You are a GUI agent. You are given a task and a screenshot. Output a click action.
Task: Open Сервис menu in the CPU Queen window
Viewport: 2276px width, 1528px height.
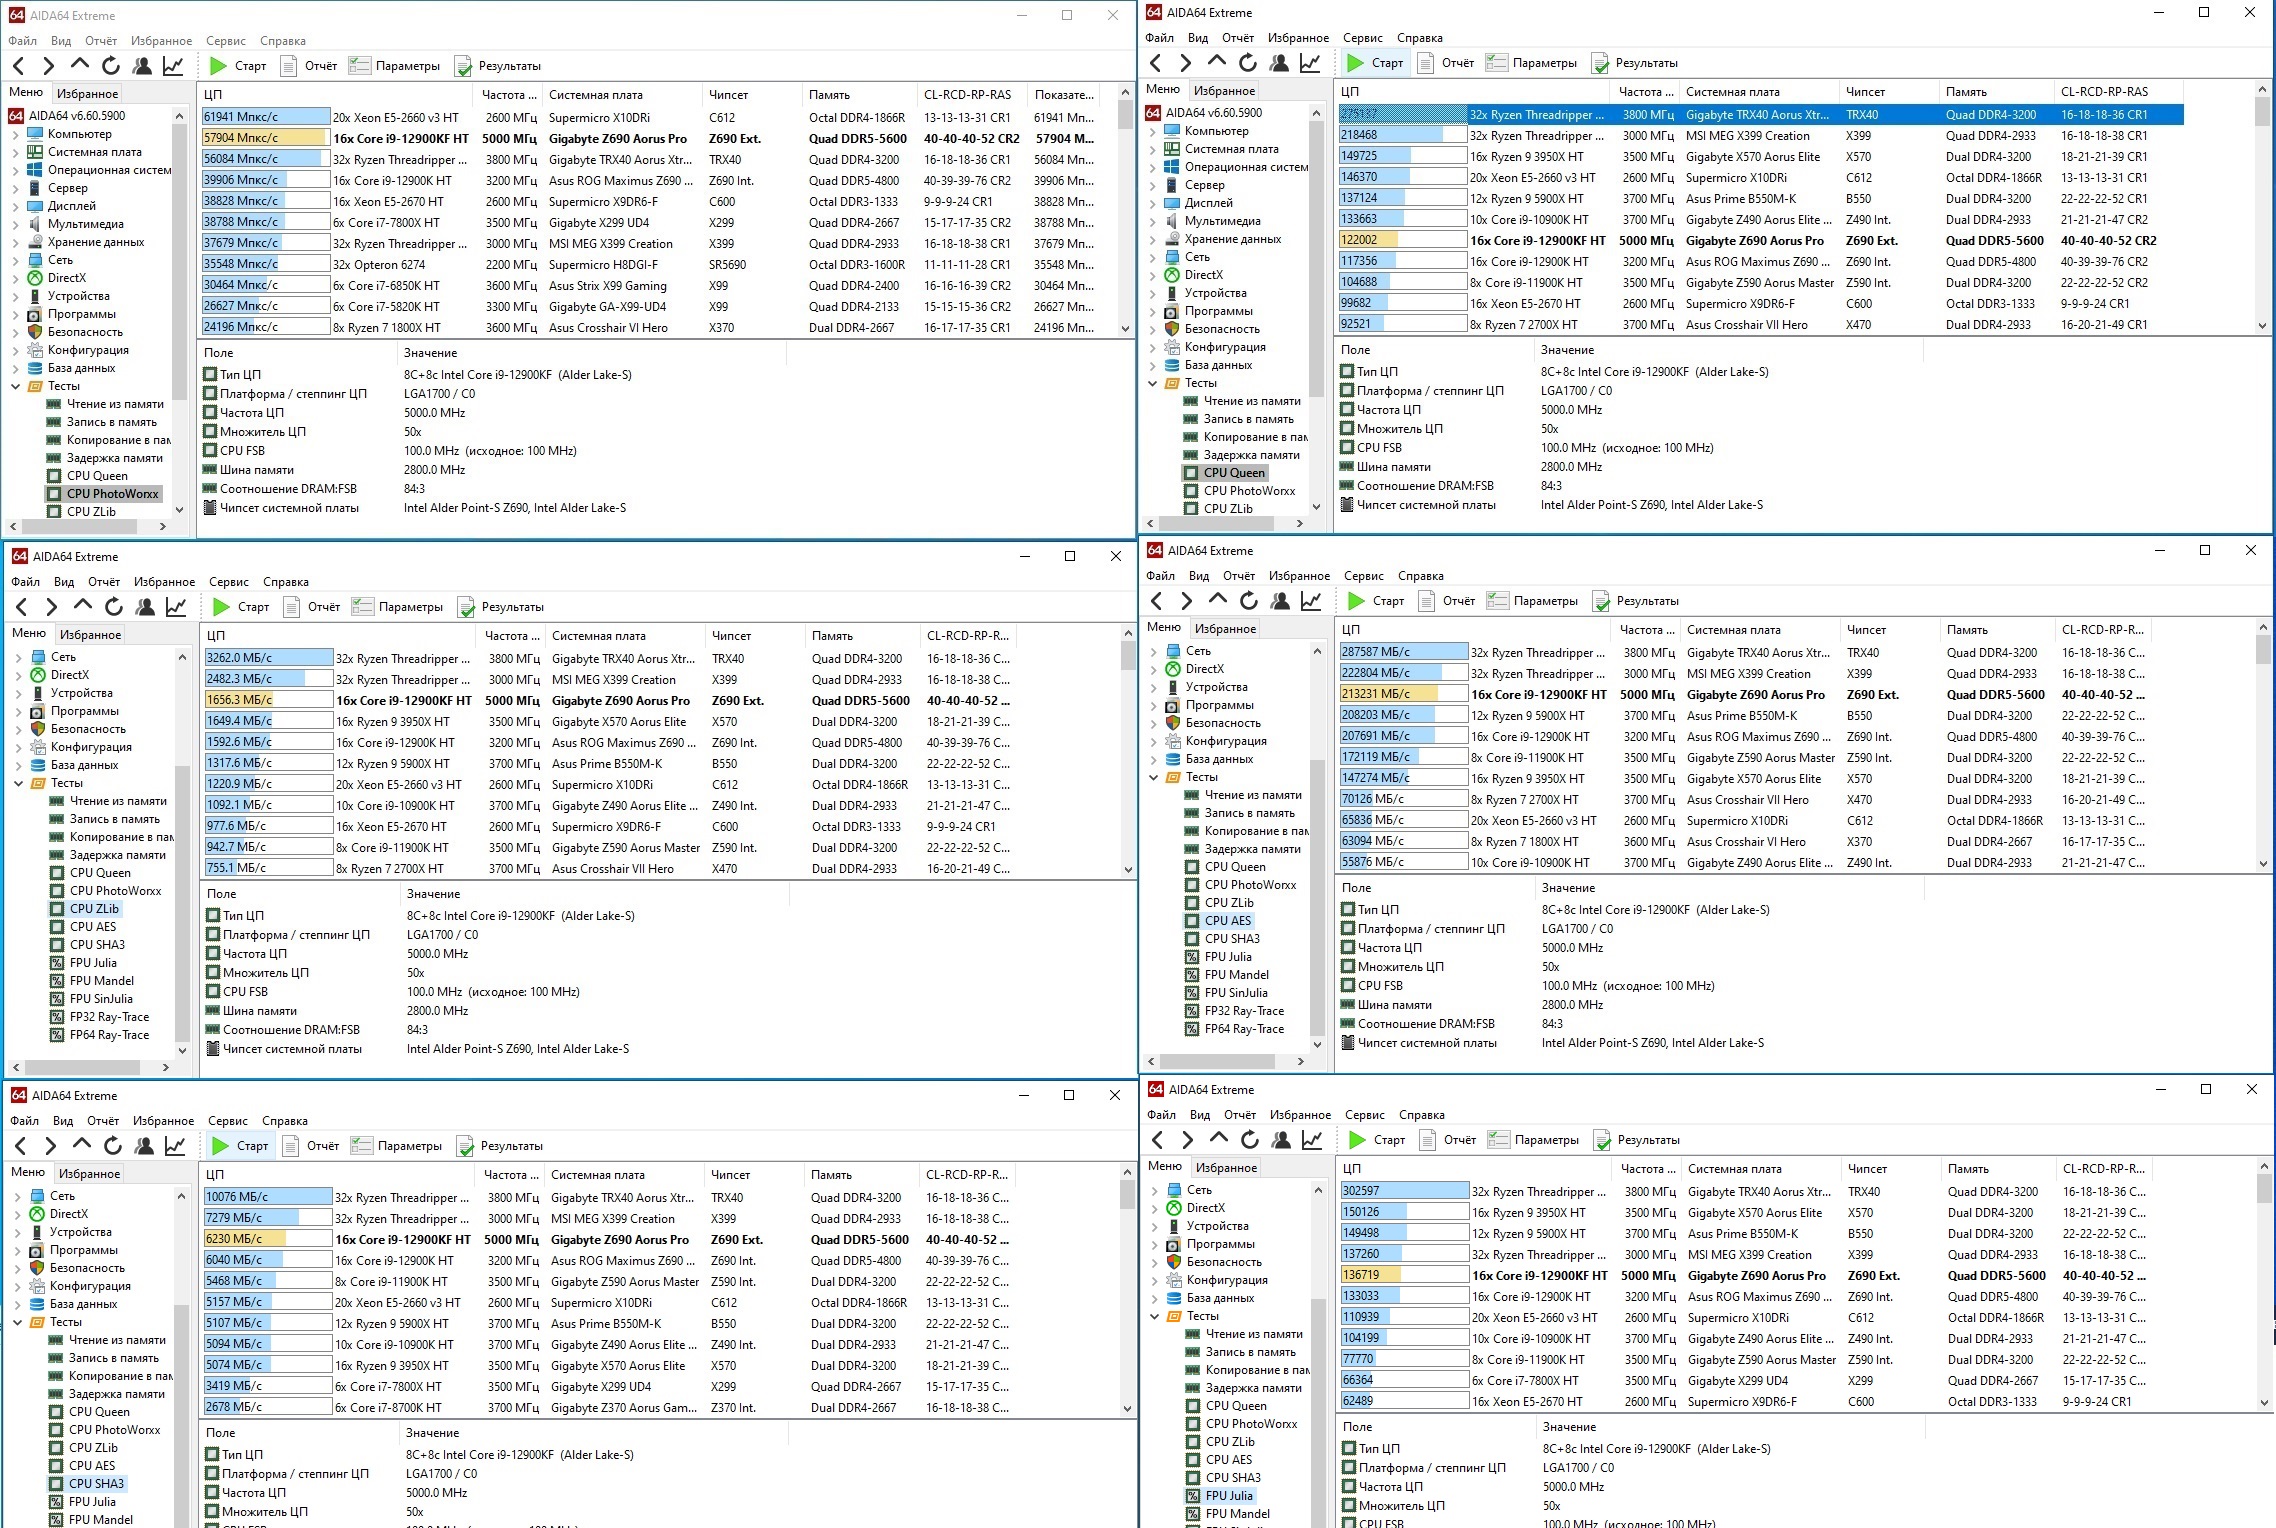click(x=1362, y=38)
